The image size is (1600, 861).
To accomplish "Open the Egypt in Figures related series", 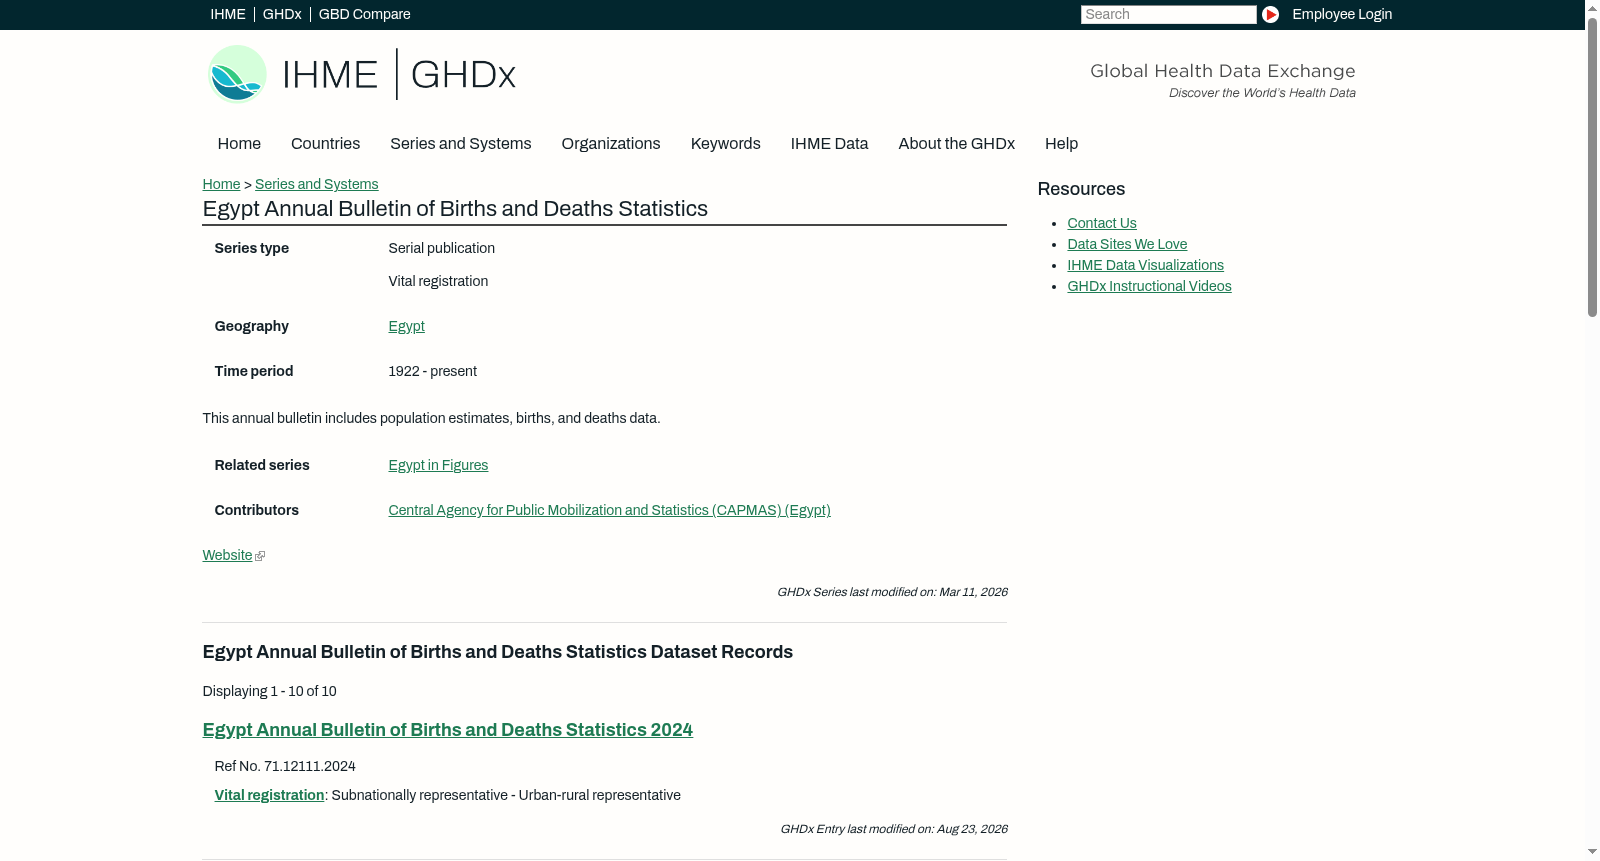I will point(438,465).
